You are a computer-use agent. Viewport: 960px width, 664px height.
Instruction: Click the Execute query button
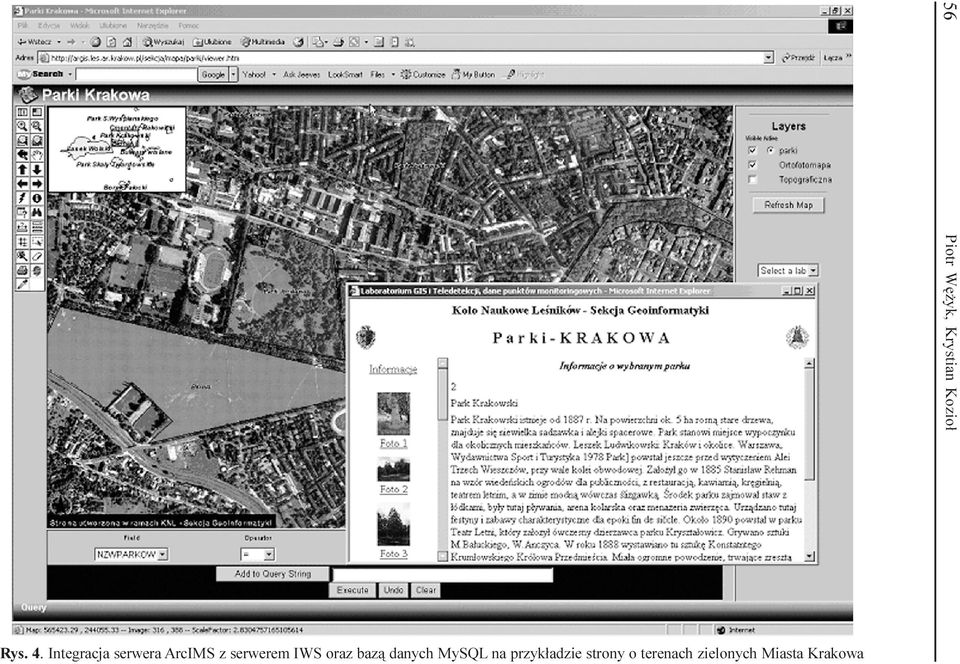click(353, 590)
